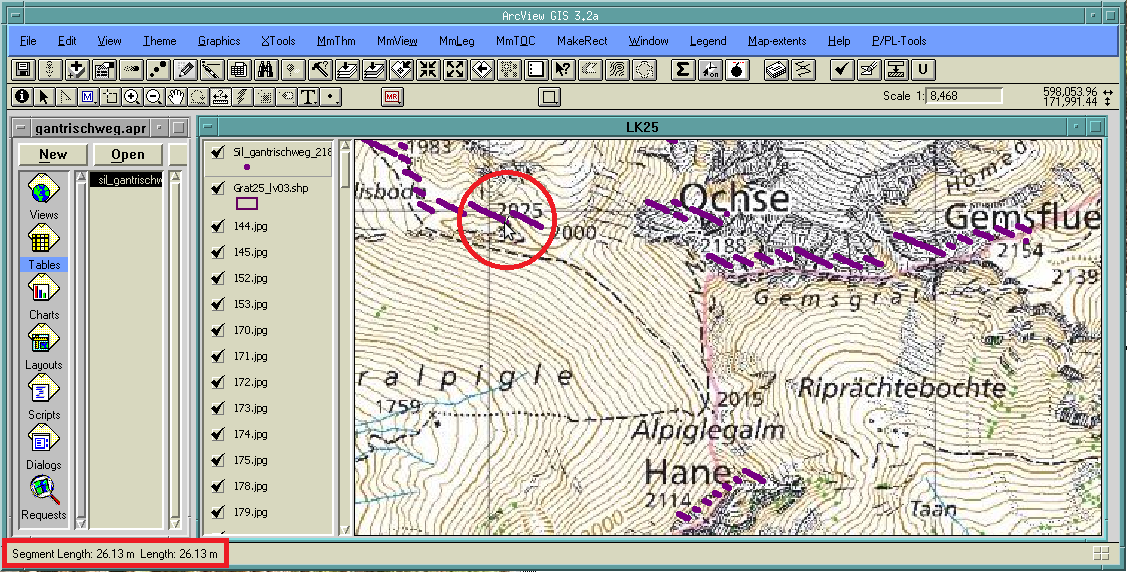Choose the Zoom In magnifier tool
The image size is (1127, 572).
132,97
